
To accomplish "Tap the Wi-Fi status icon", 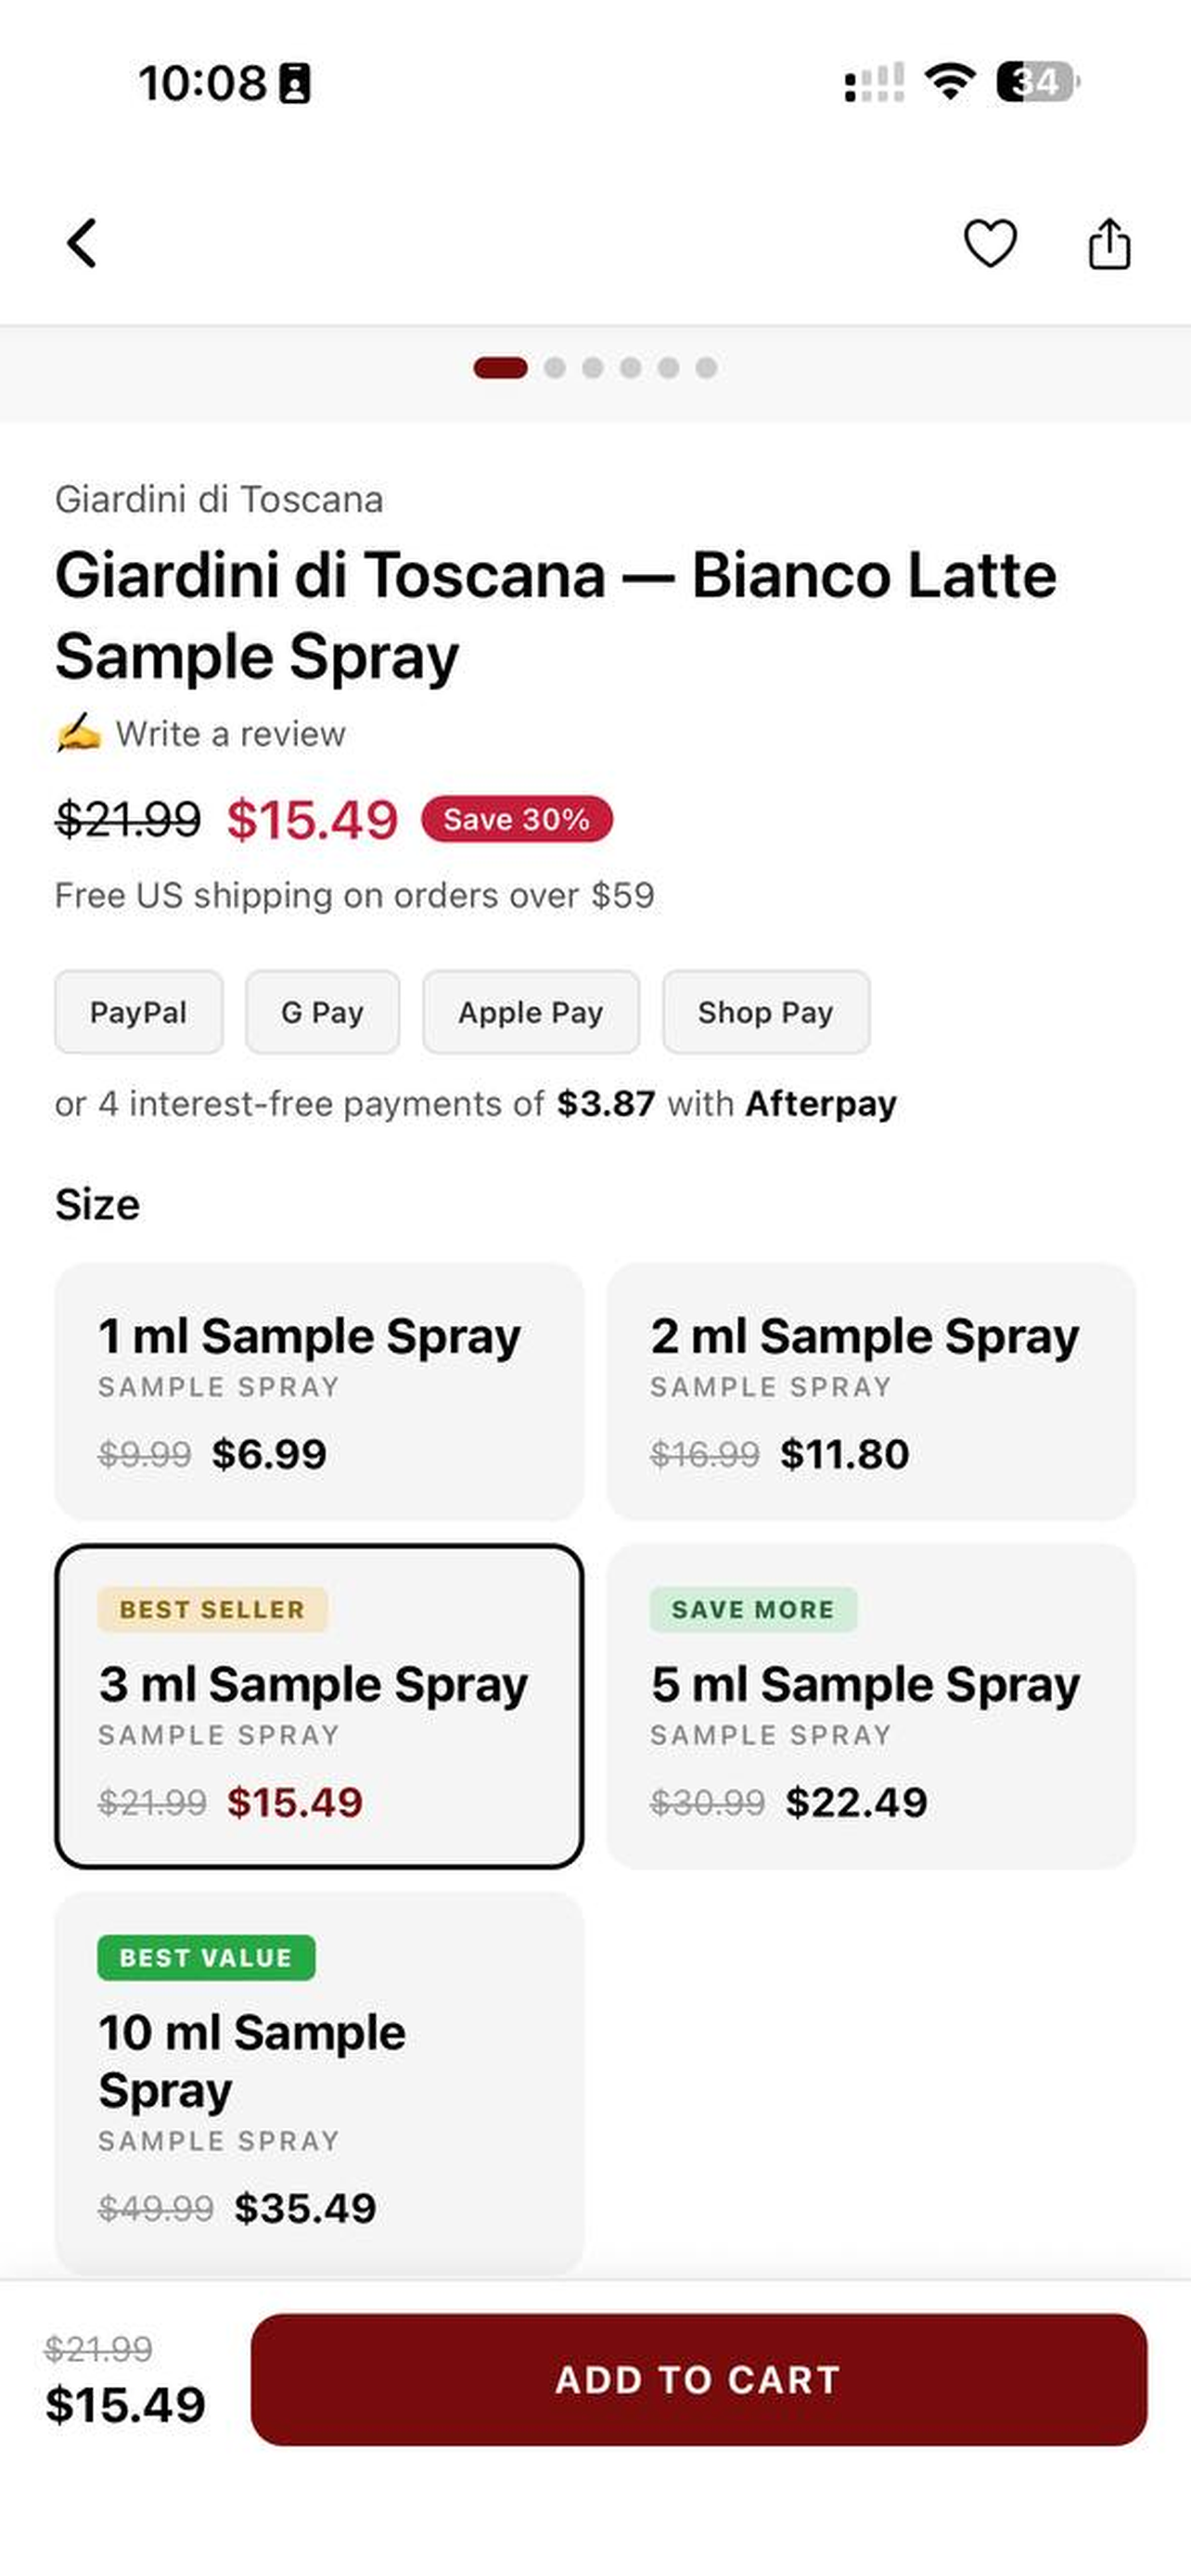I will (949, 82).
